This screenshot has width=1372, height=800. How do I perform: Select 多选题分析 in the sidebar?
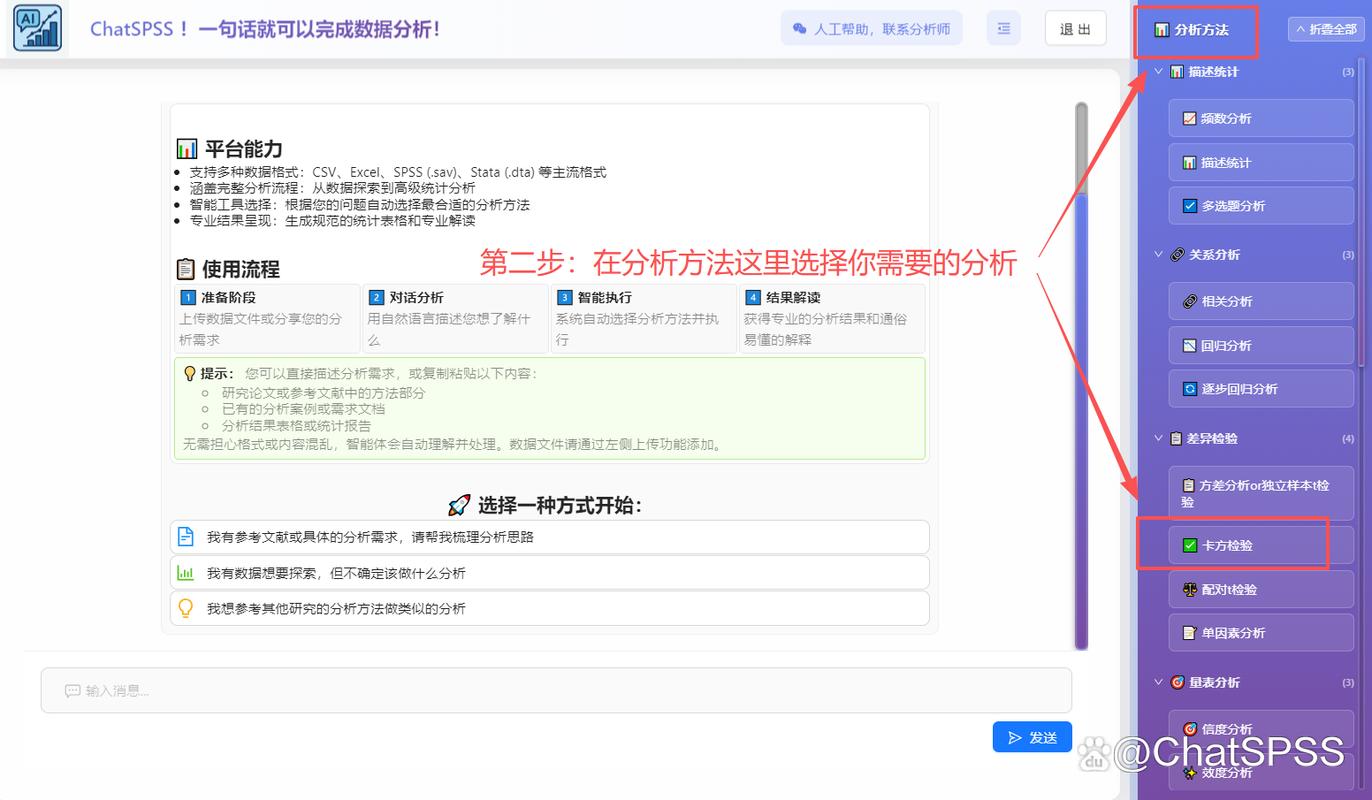click(1260, 205)
